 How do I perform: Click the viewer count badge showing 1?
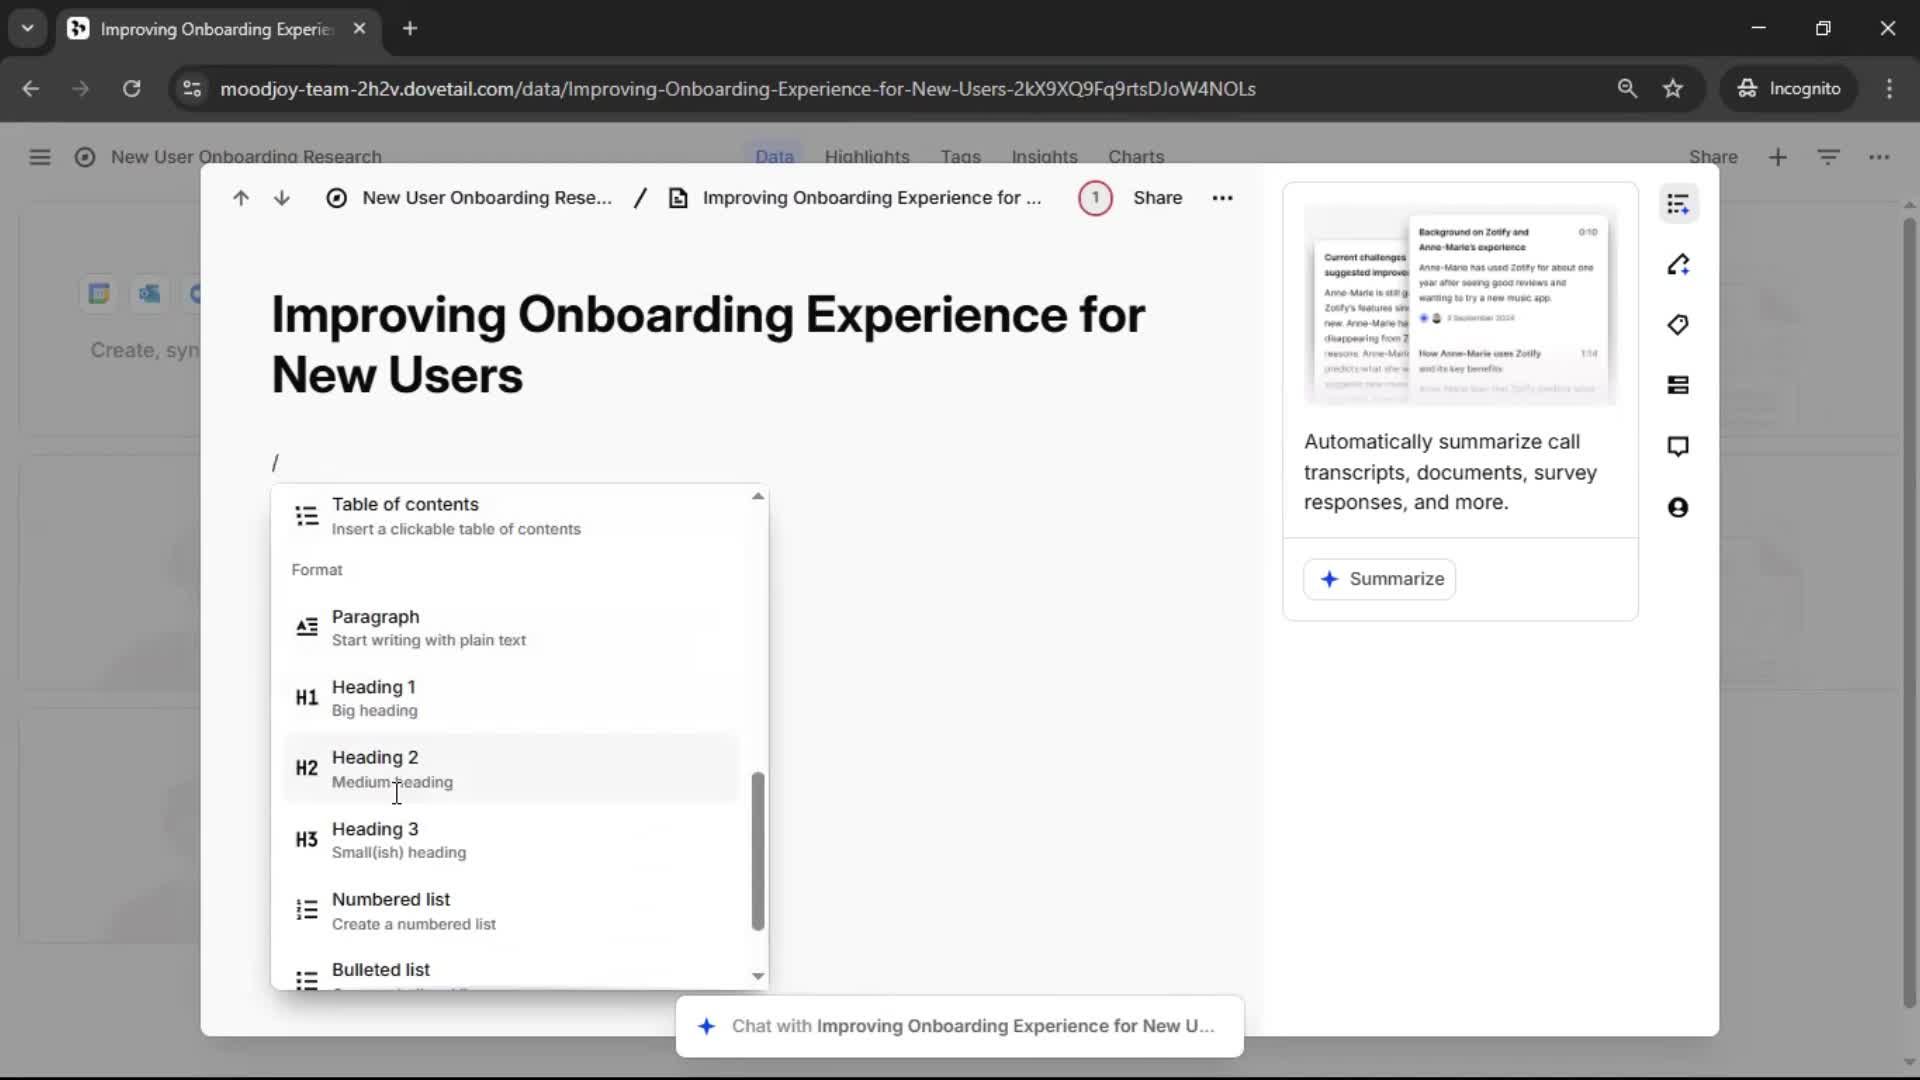(1095, 198)
